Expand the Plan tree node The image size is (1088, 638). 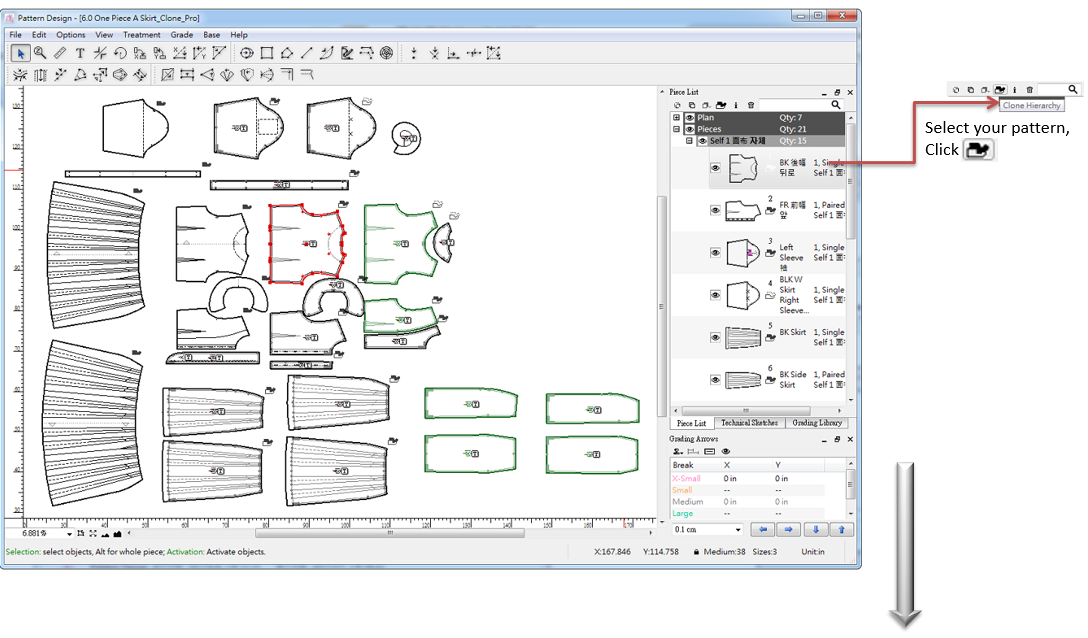[677, 118]
